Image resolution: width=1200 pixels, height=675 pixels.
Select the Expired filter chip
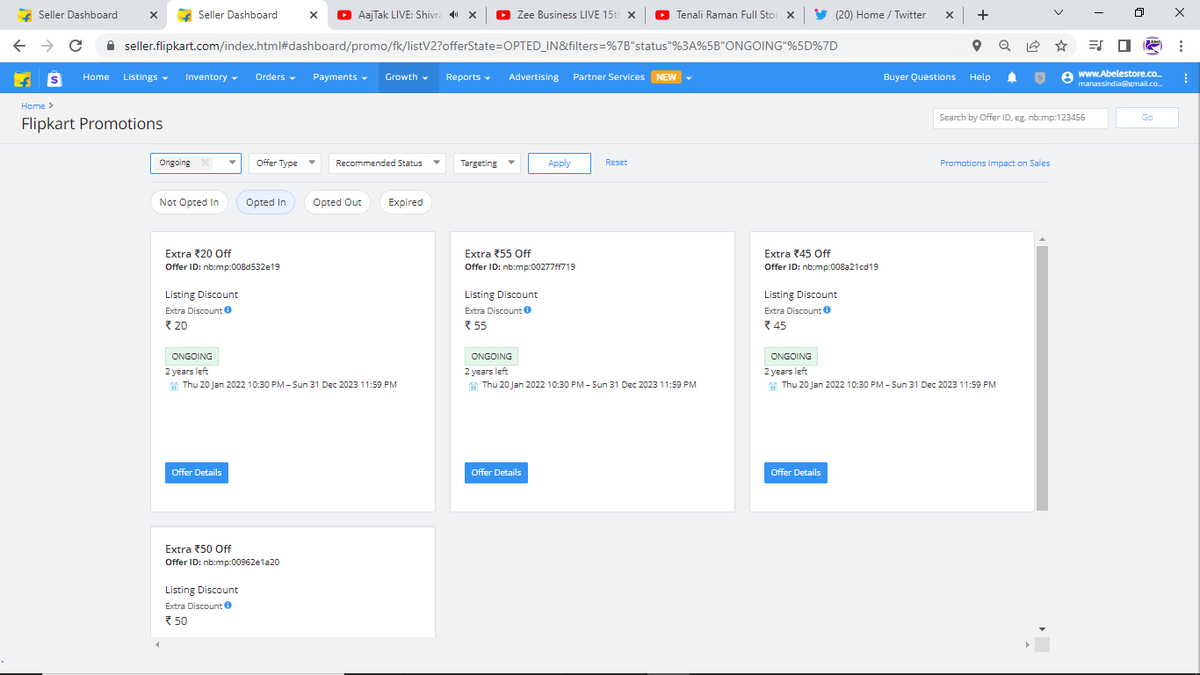(405, 202)
